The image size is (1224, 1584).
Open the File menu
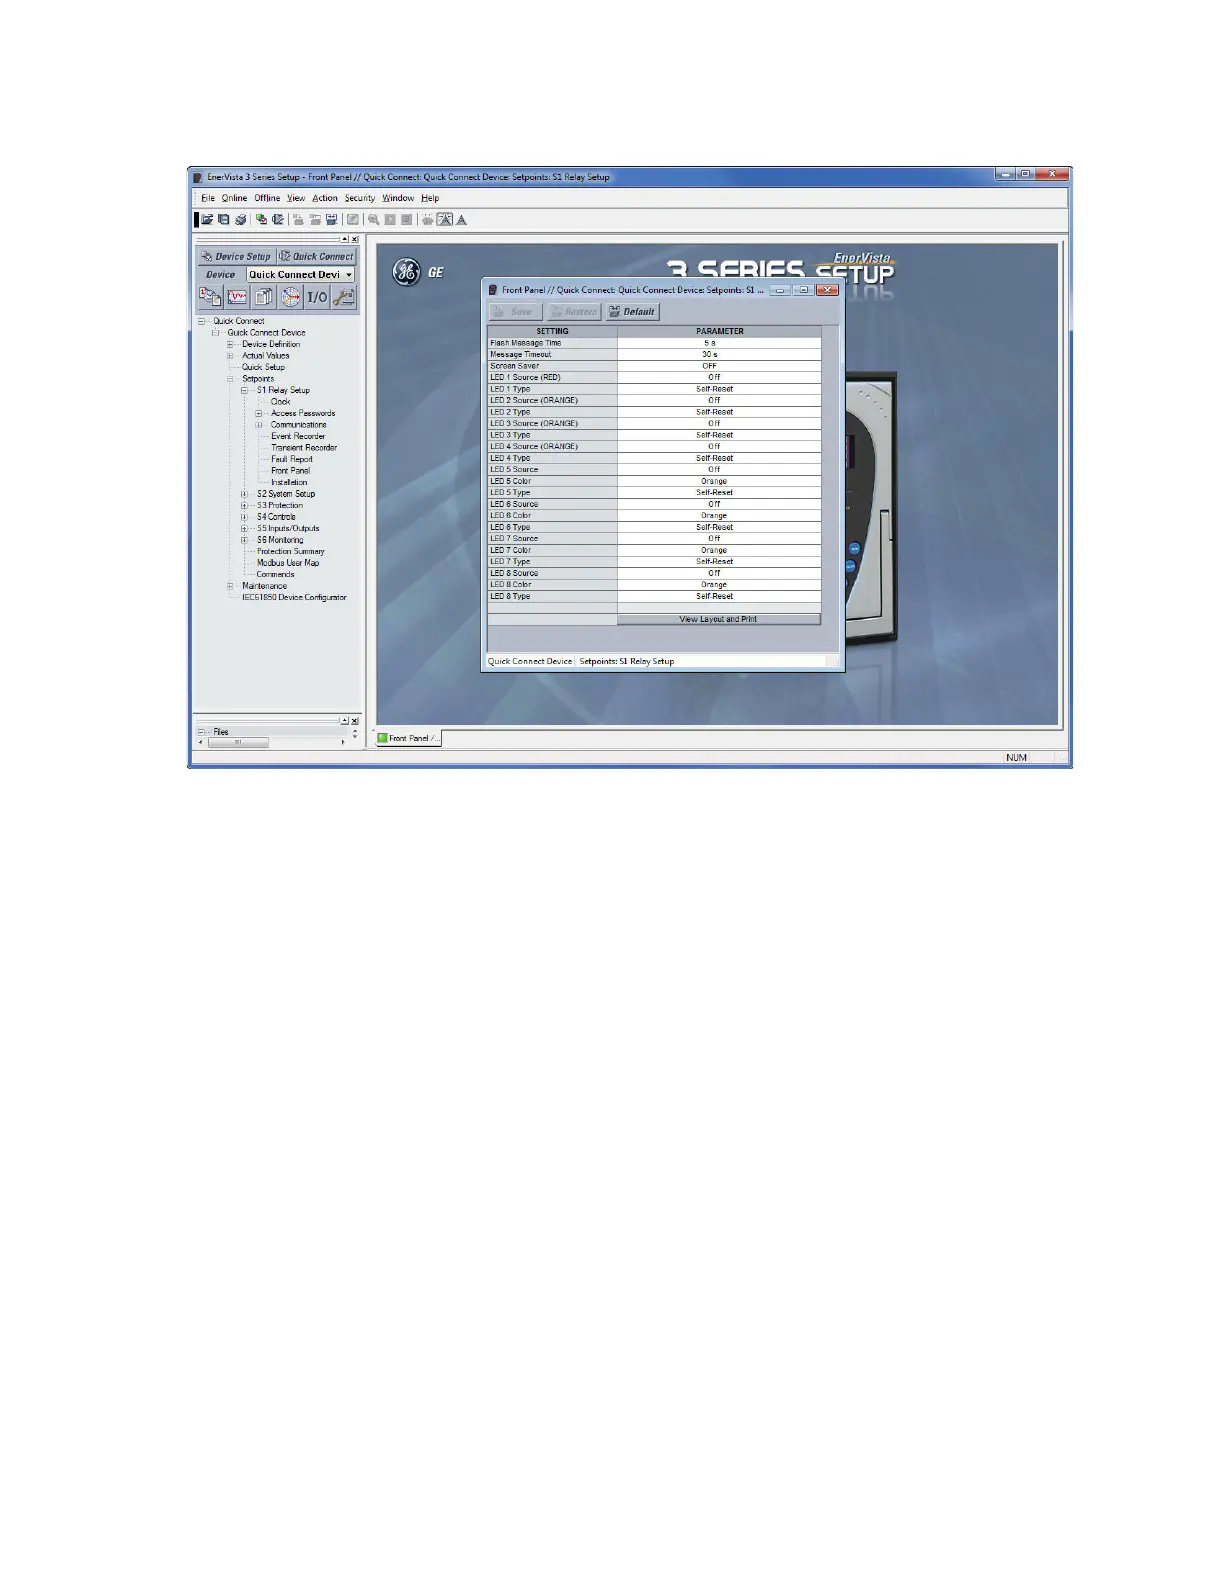208,198
